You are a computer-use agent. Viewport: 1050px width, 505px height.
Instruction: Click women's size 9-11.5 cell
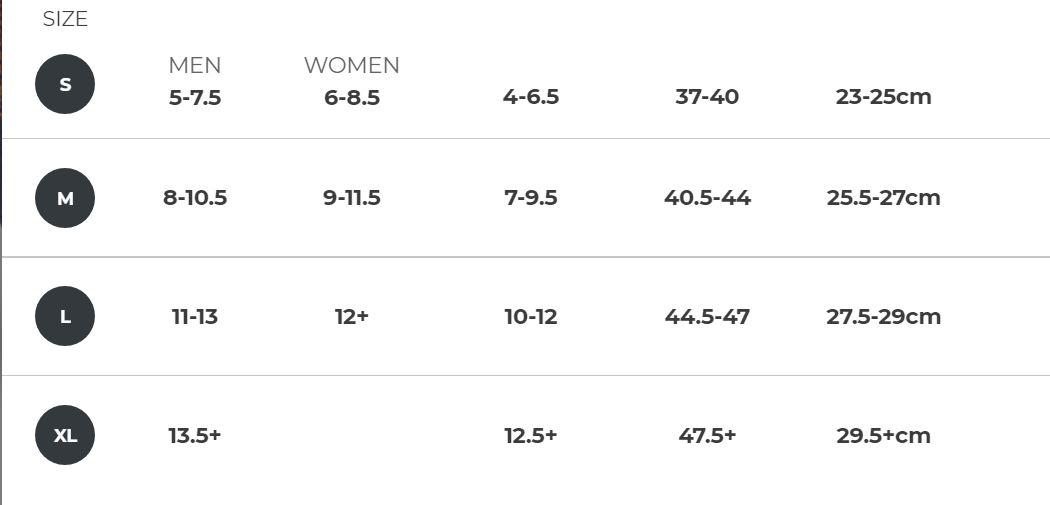click(352, 198)
